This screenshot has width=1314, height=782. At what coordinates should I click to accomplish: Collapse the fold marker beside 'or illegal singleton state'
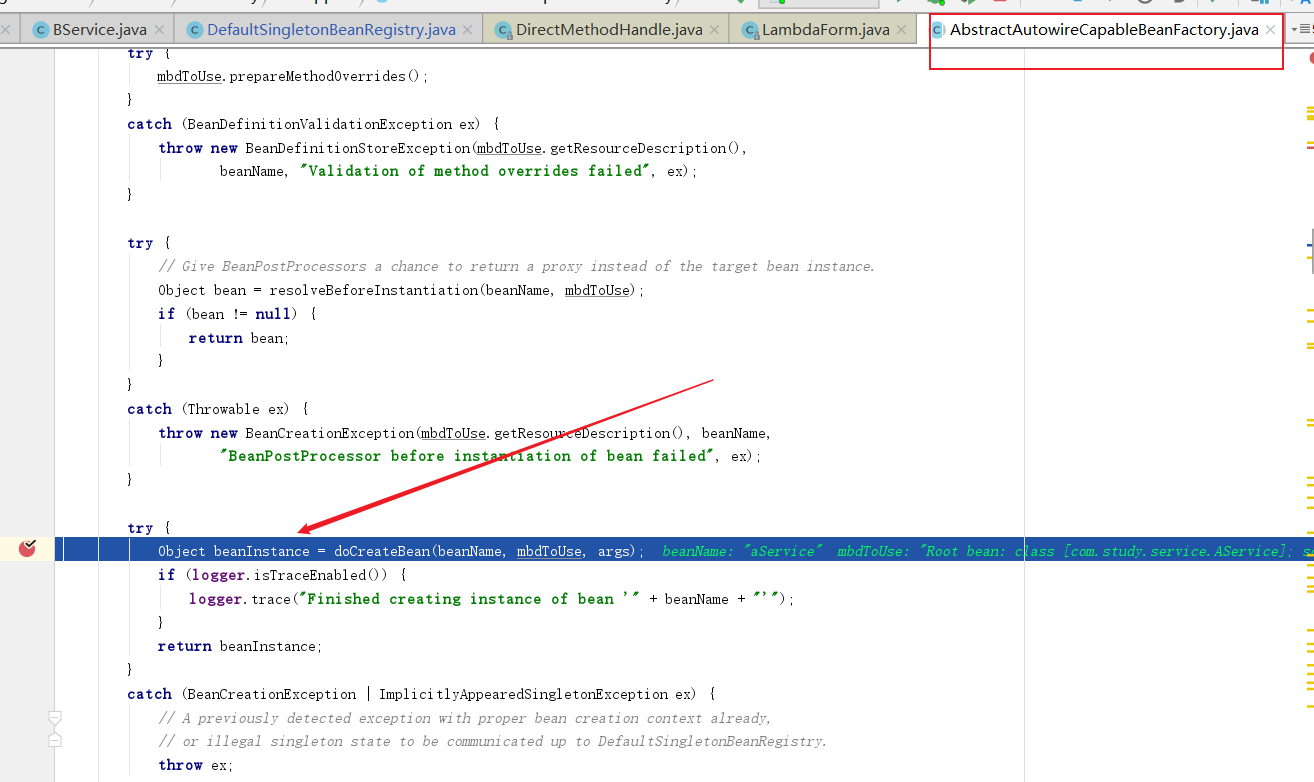(55, 740)
